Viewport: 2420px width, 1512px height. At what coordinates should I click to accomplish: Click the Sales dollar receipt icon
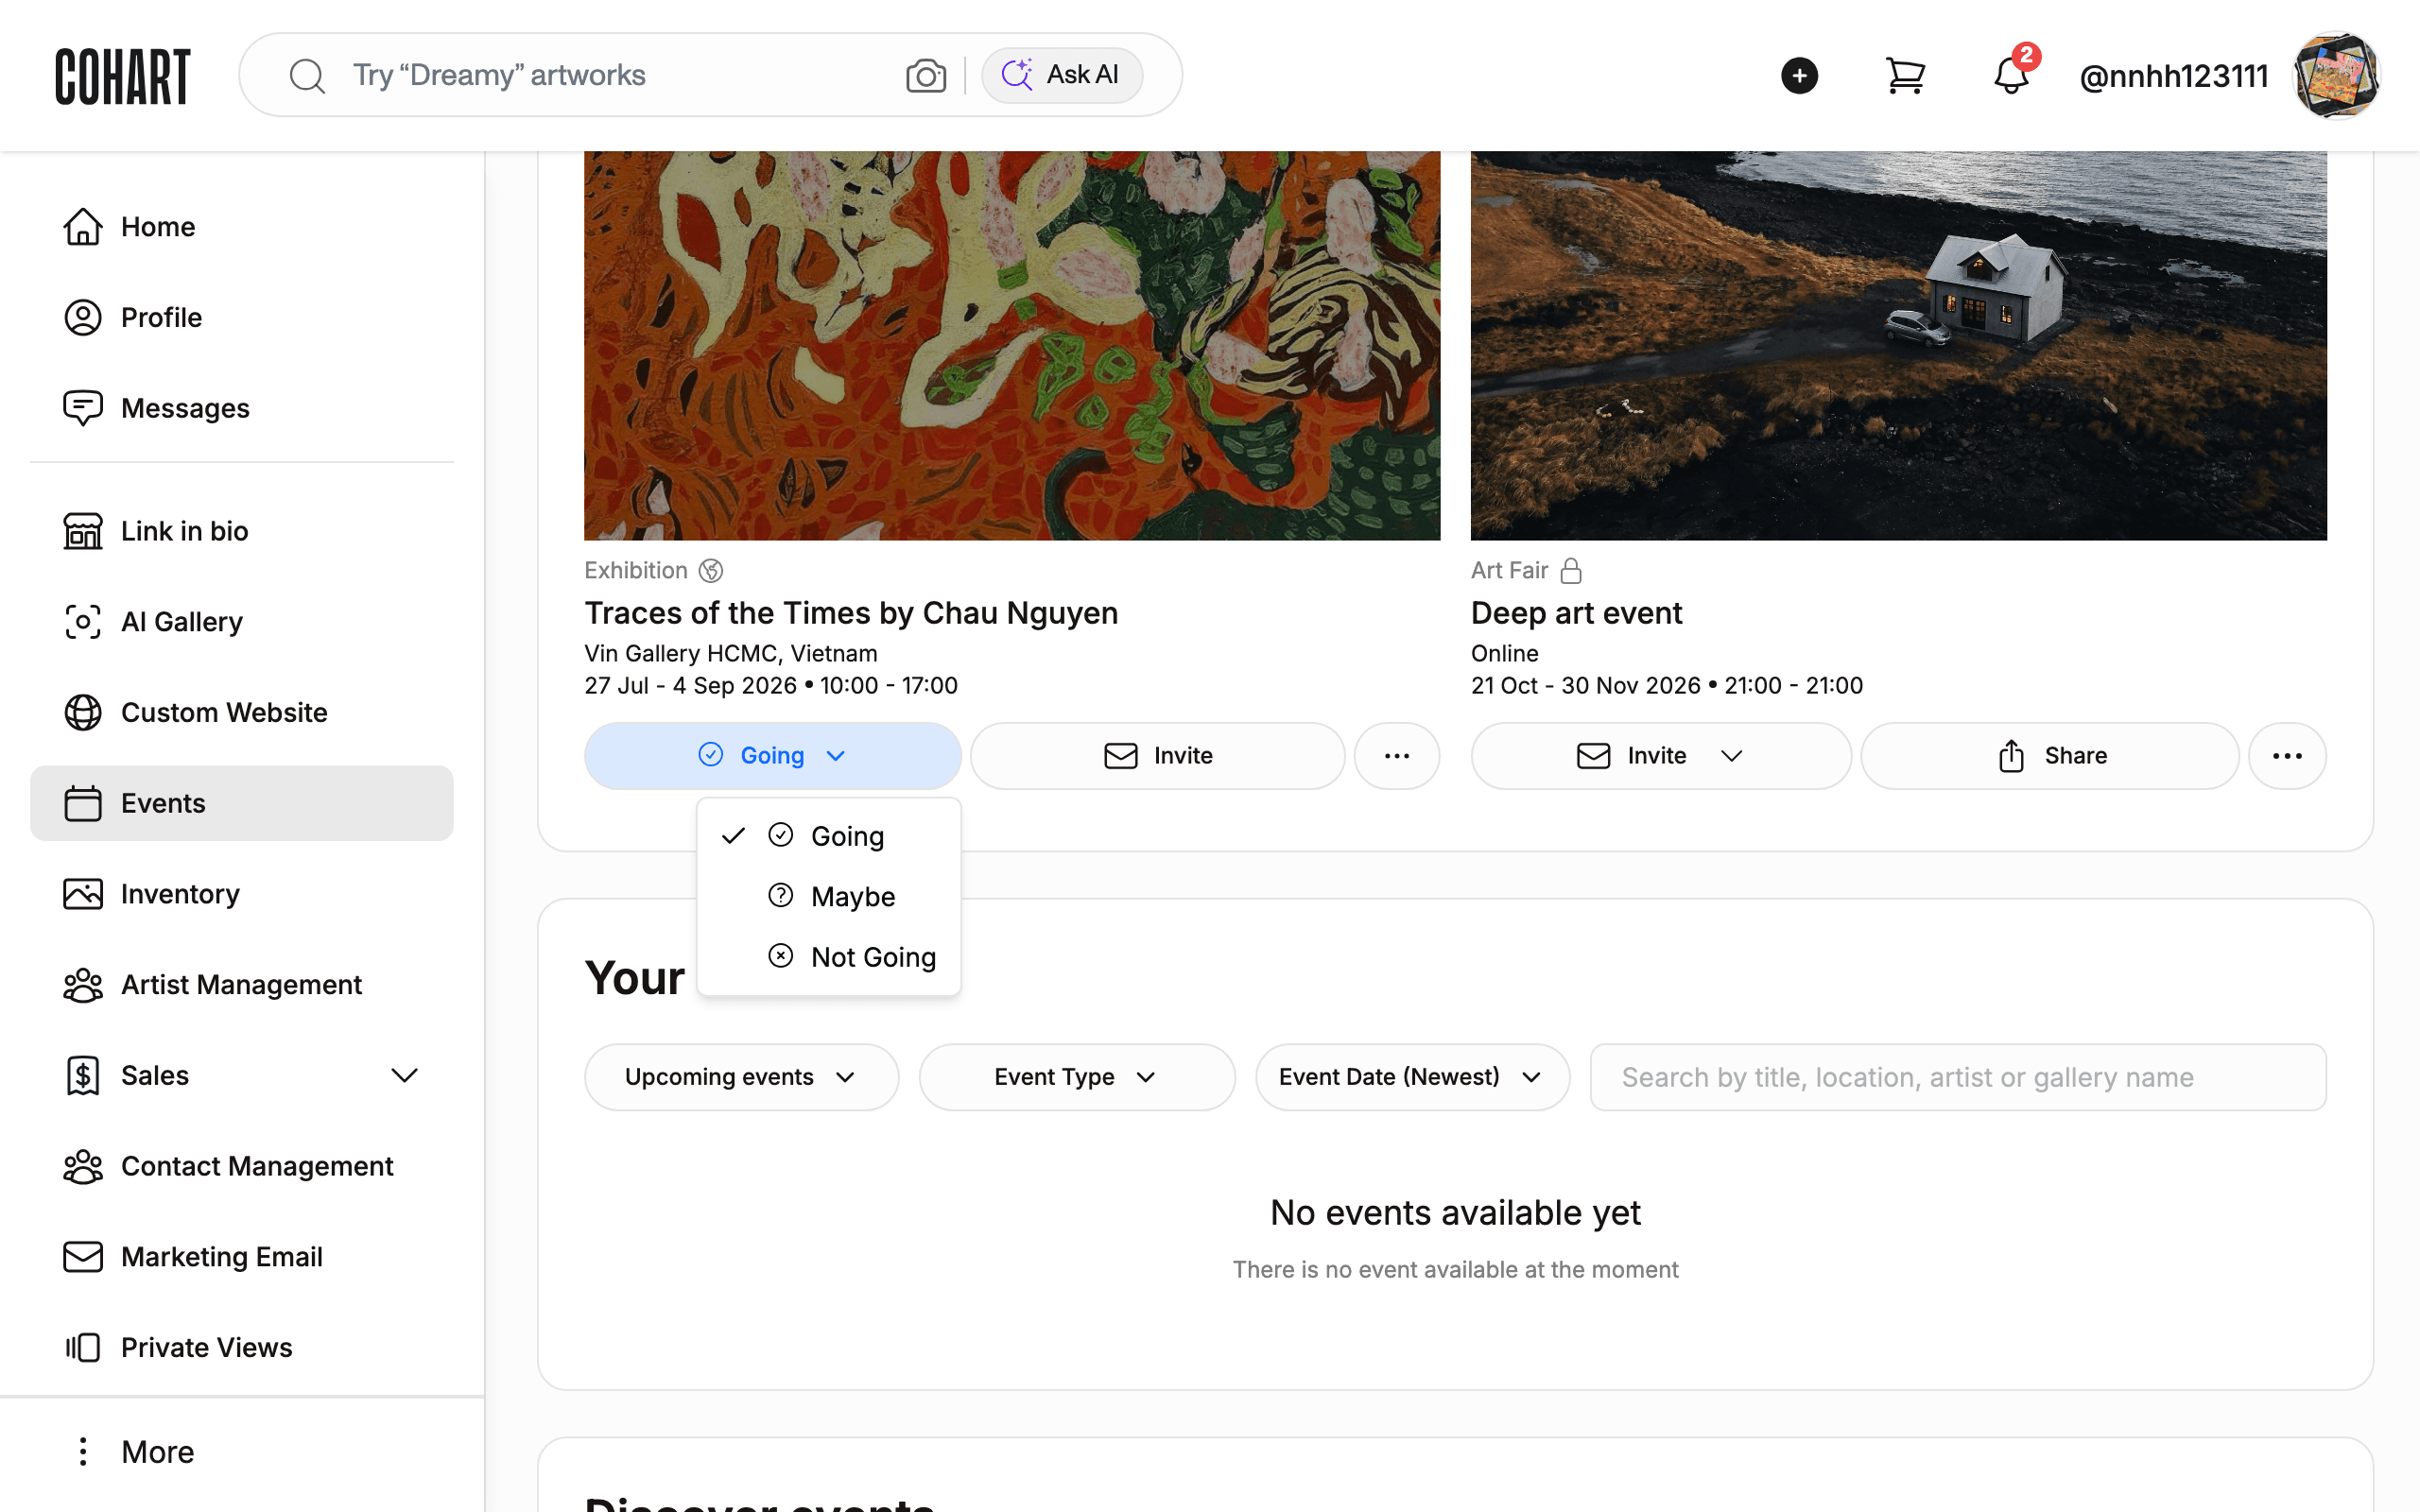click(x=83, y=1076)
